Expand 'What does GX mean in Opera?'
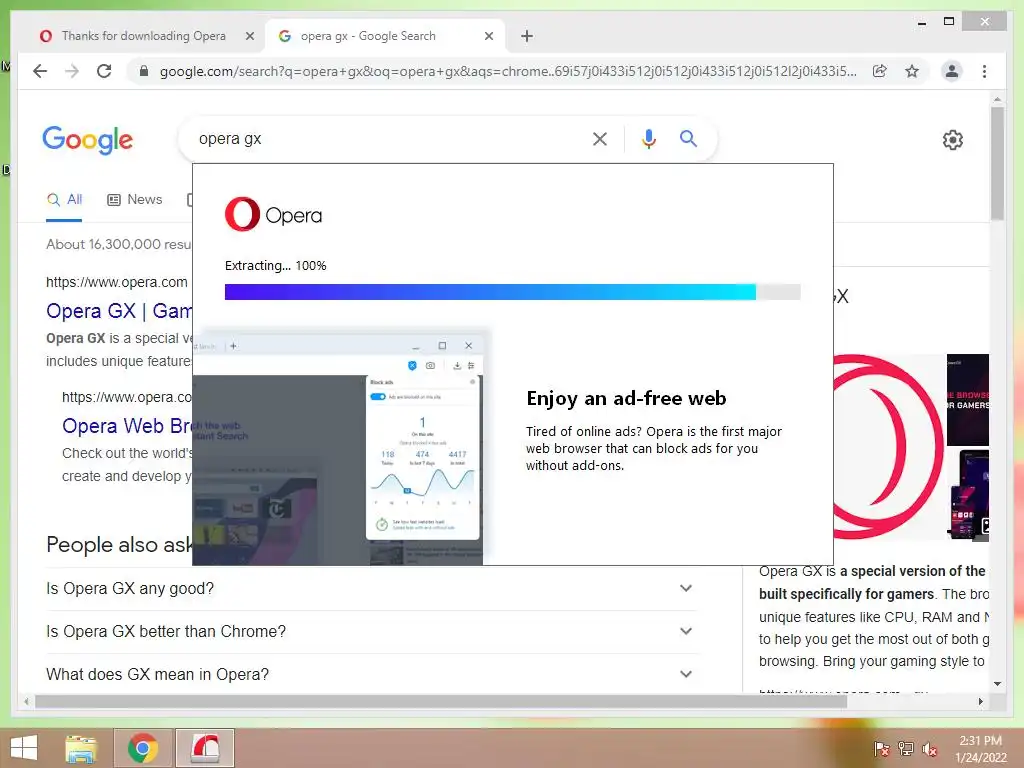 (370, 675)
